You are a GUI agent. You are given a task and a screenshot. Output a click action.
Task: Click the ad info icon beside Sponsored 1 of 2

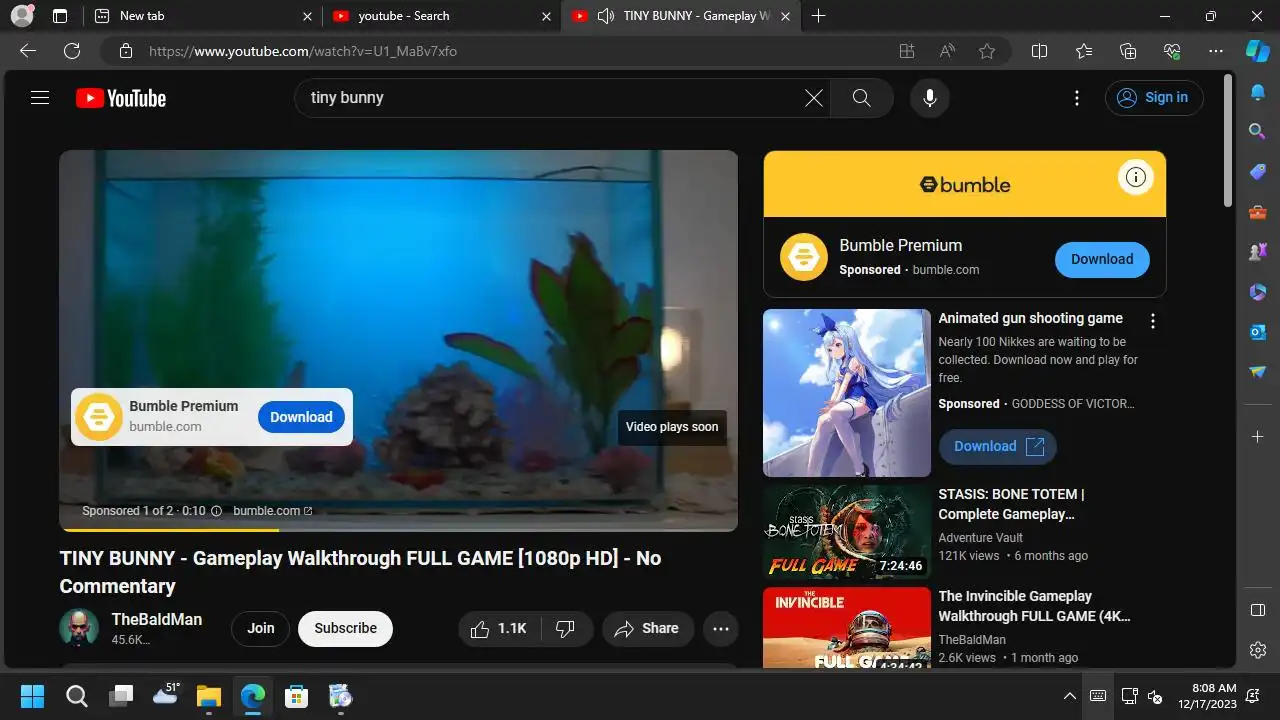pos(216,511)
